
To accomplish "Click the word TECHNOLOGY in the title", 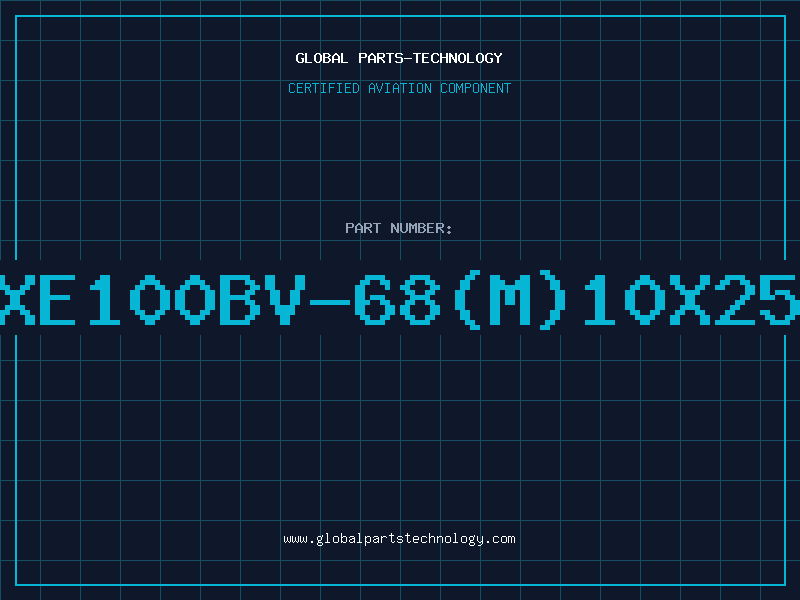I will [458, 58].
